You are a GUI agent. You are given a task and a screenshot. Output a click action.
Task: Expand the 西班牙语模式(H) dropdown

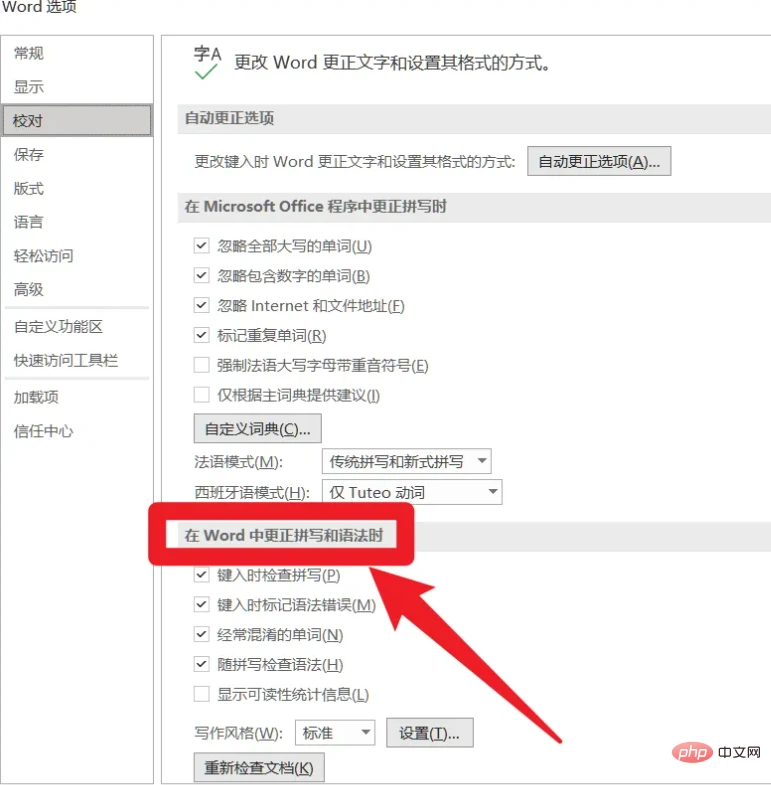click(x=412, y=492)
